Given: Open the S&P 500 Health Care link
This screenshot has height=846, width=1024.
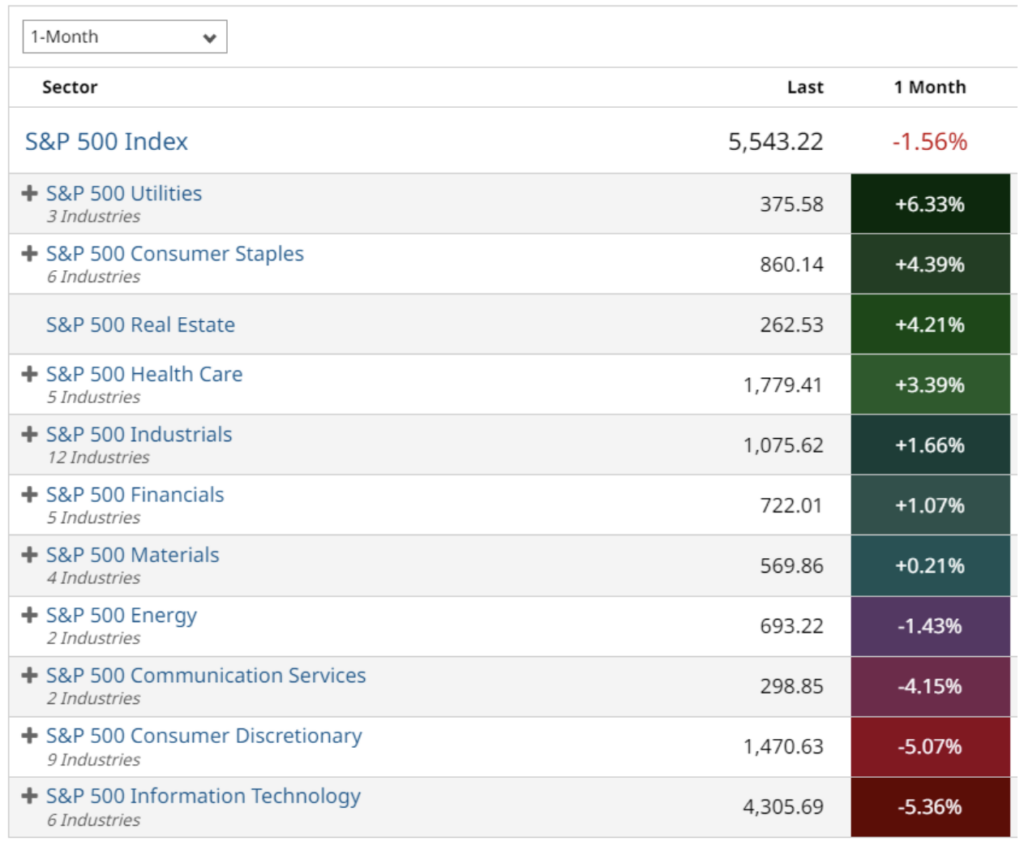Looking at the screenshot, I should pyautogui.click(x=144, y=374).
